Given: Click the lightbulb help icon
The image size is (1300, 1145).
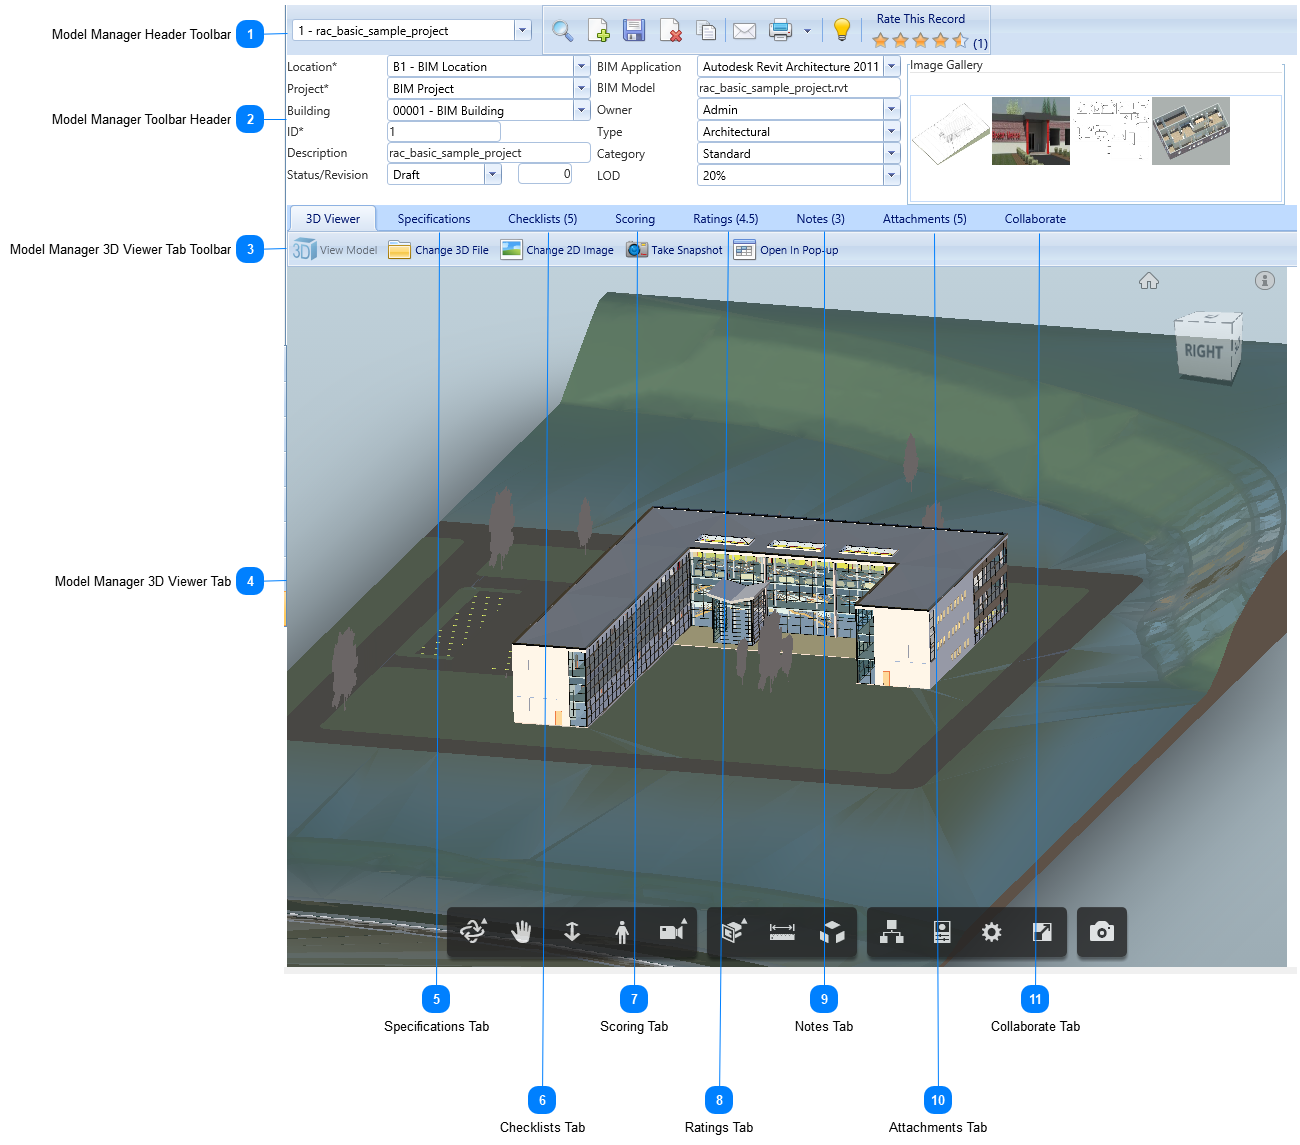Looking at the screenshot, I should tap(842, 30).
